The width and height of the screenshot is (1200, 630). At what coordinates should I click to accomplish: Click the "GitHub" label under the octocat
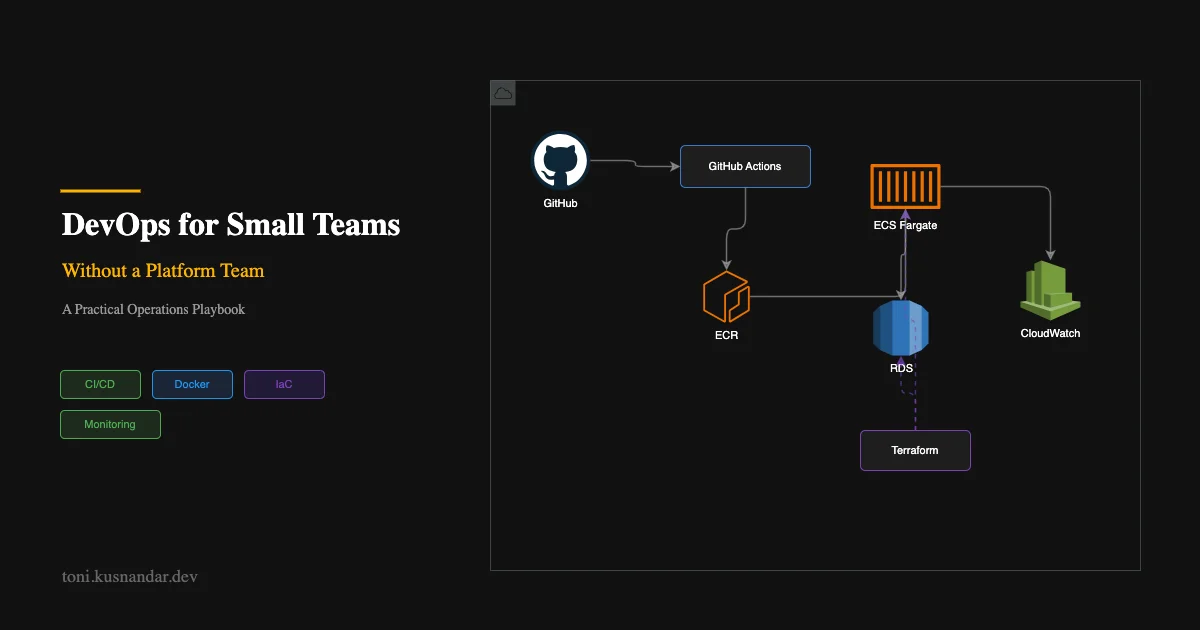click(x=560, y=203)
